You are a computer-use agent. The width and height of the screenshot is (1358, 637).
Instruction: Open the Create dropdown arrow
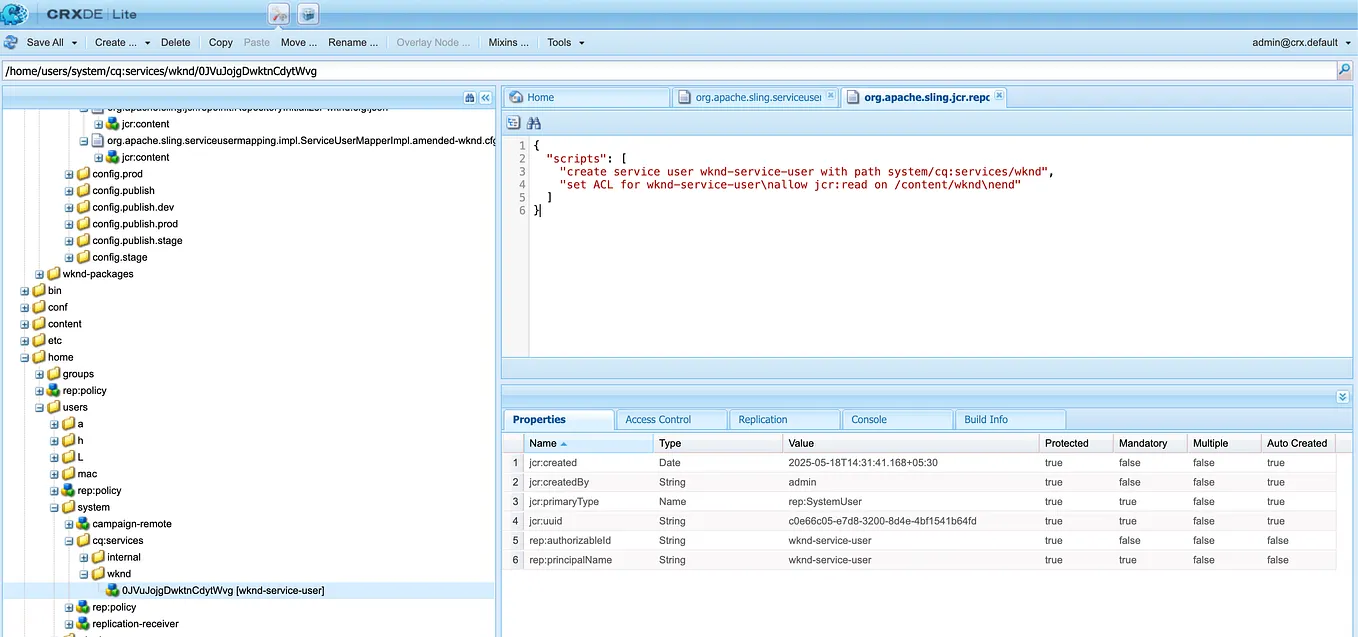click(x=147, y=43)
